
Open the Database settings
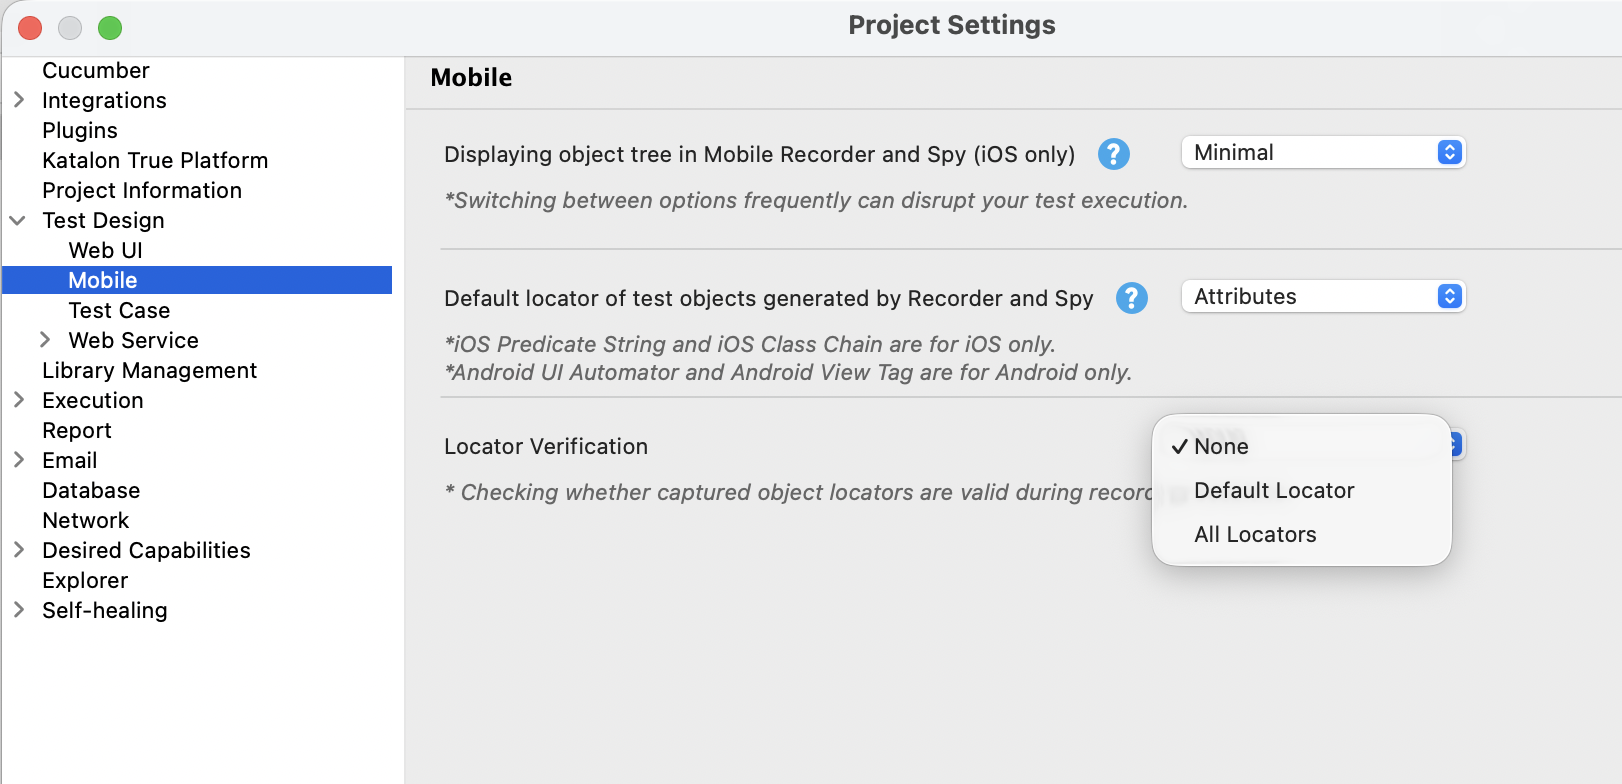pos(91,490)
